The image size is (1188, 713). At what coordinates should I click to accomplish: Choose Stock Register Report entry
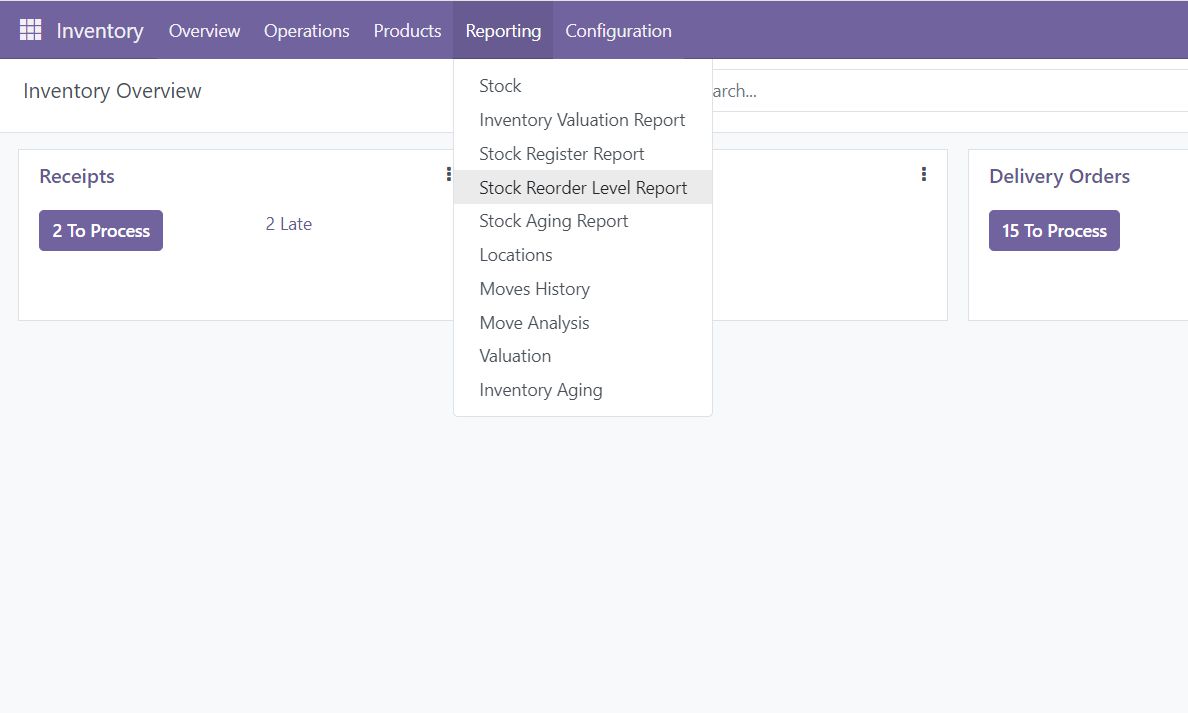pyautogui.click(x=562, y=154)
